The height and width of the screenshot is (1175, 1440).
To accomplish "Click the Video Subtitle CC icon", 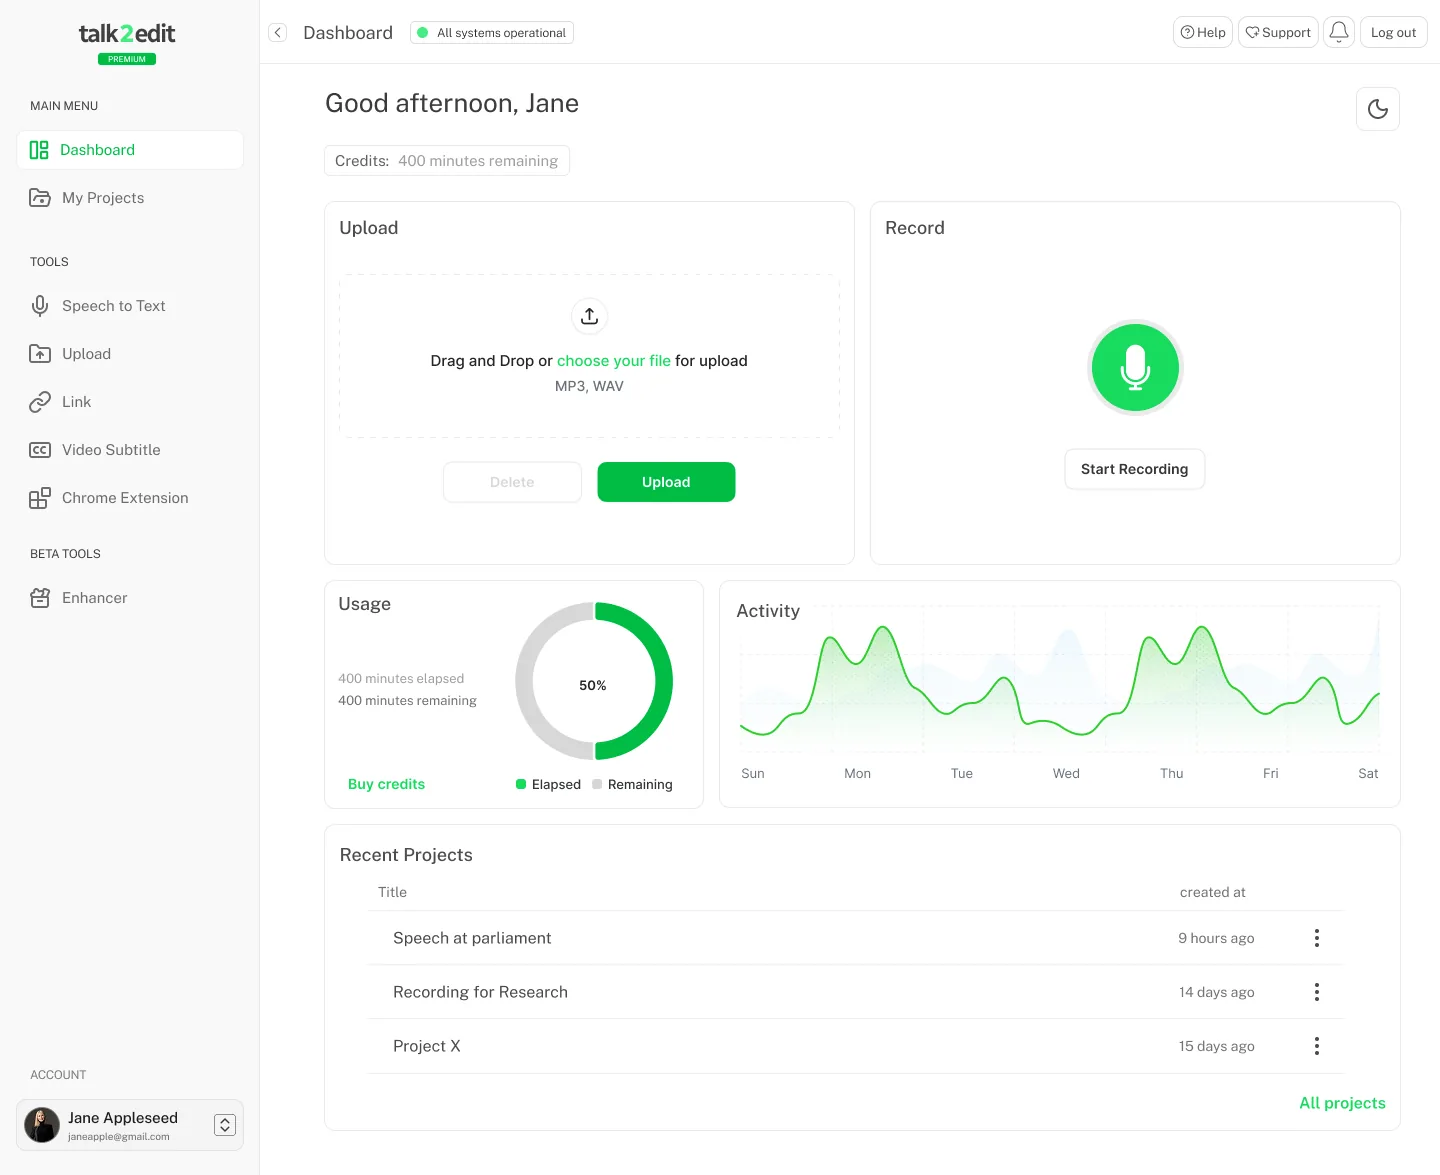I will click(x=40, y=450).
